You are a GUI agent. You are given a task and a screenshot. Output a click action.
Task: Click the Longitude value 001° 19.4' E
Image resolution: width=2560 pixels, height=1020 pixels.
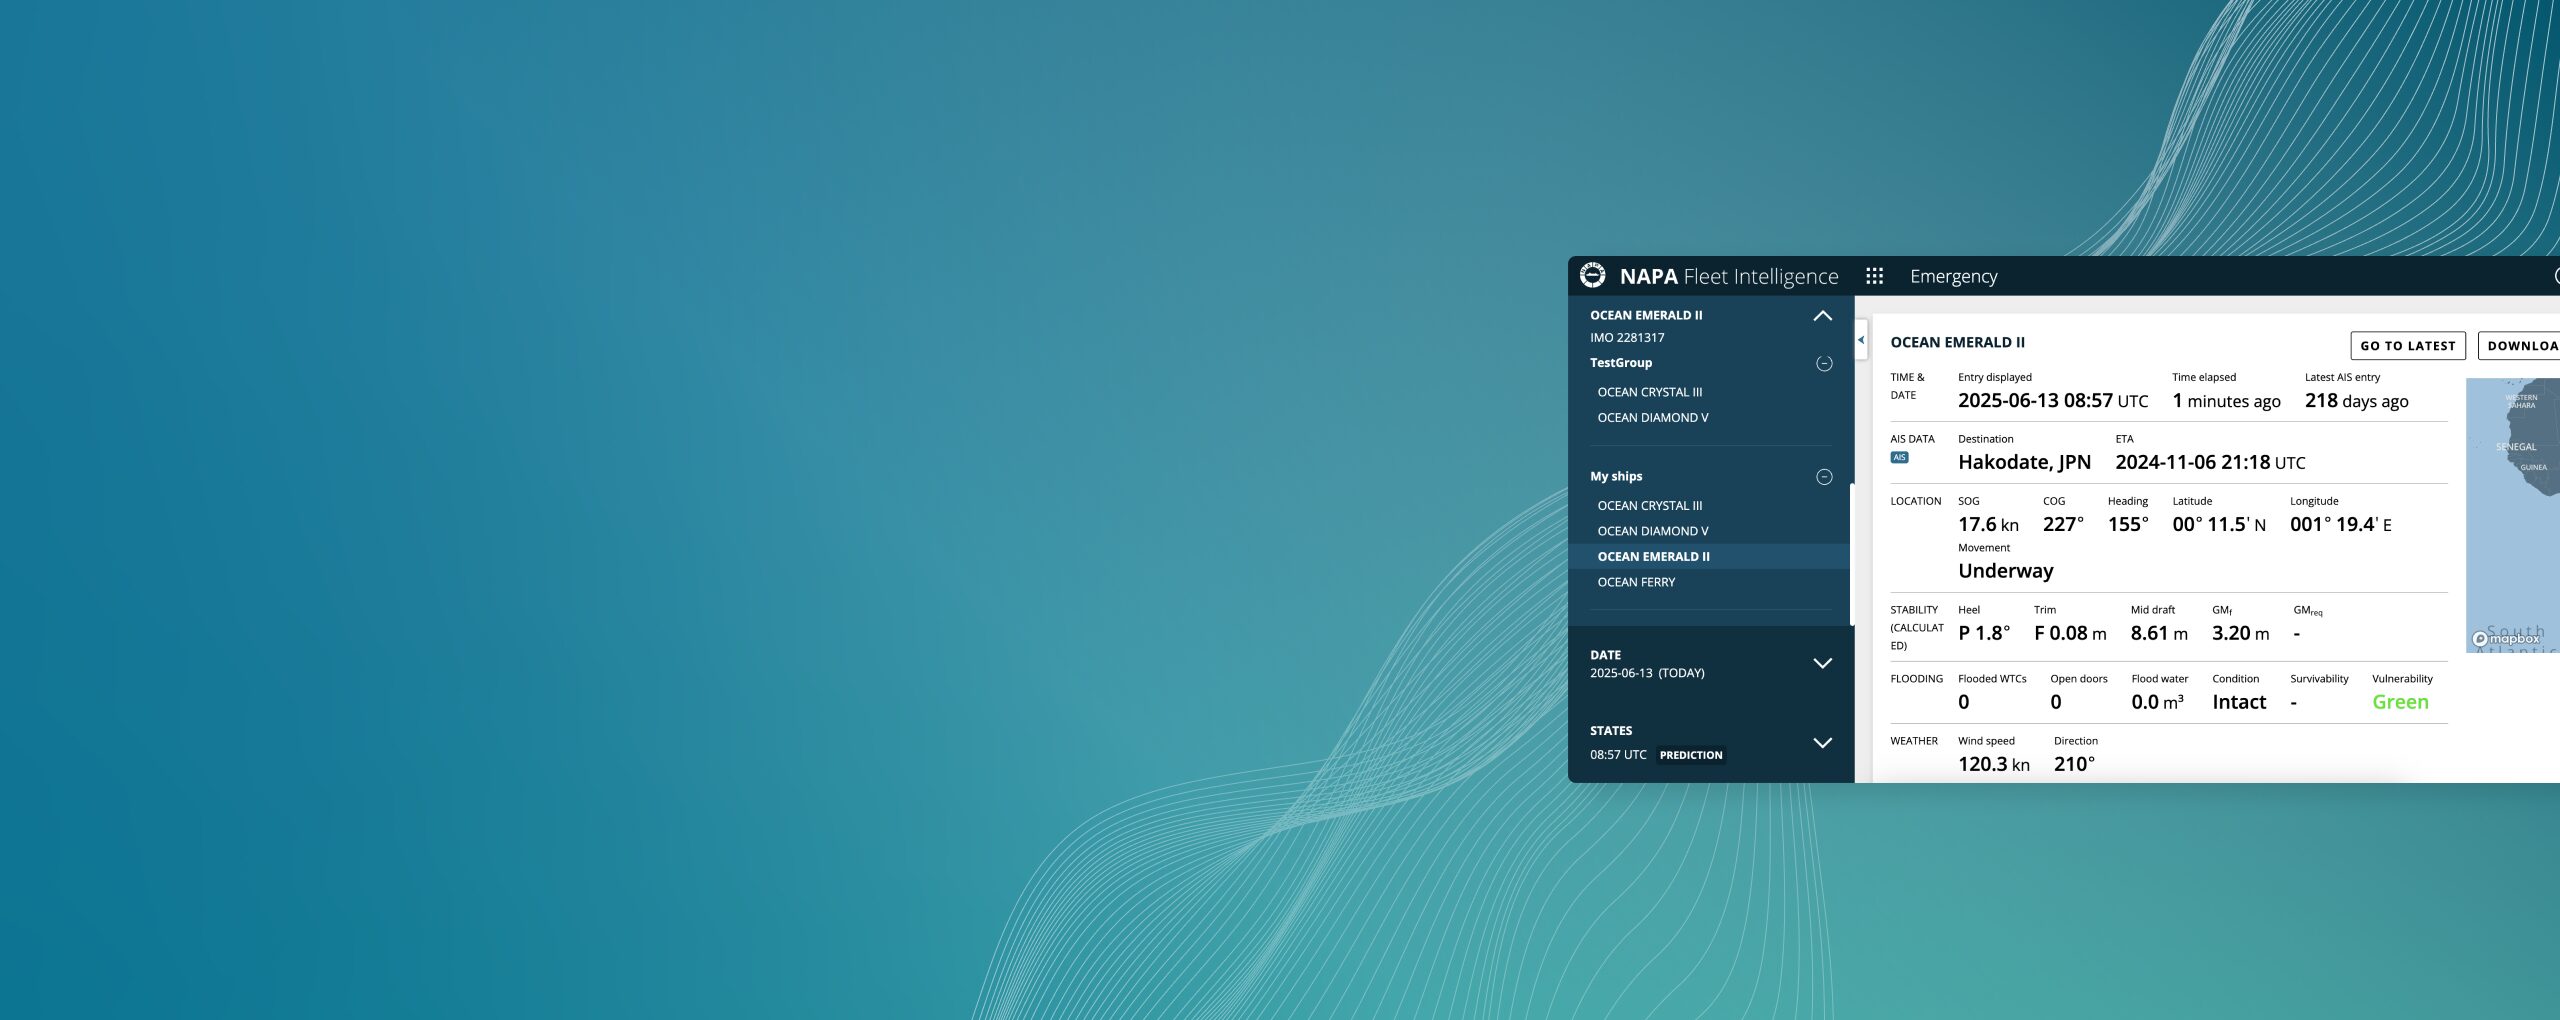[2340, 525]
